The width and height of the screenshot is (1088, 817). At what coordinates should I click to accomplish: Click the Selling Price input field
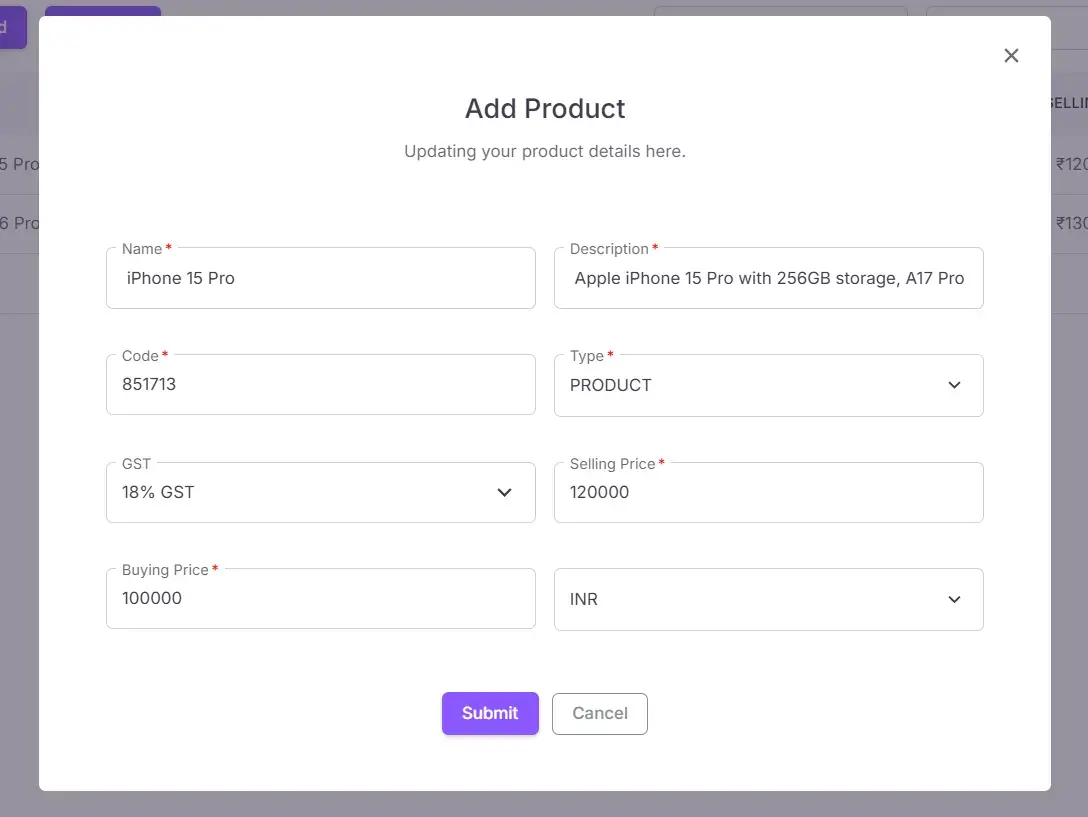tap(769, 492)
